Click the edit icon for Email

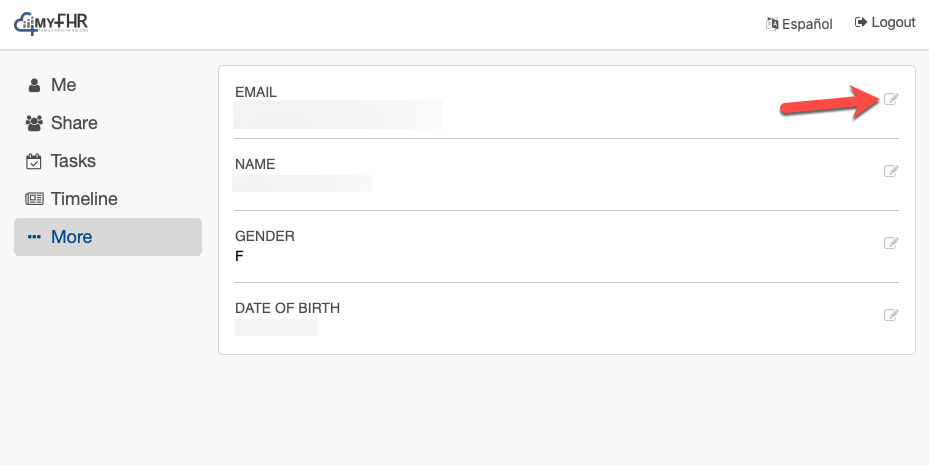pos(891,99)
